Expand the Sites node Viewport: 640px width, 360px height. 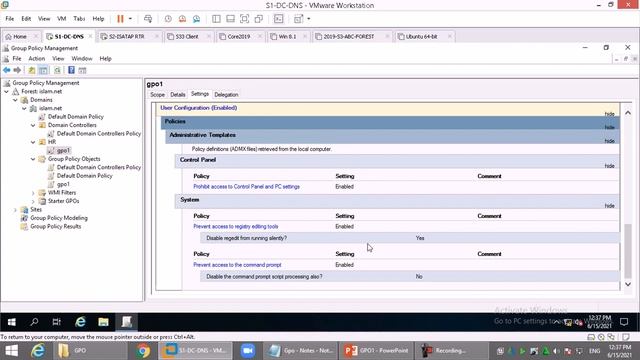click(15, 210)
